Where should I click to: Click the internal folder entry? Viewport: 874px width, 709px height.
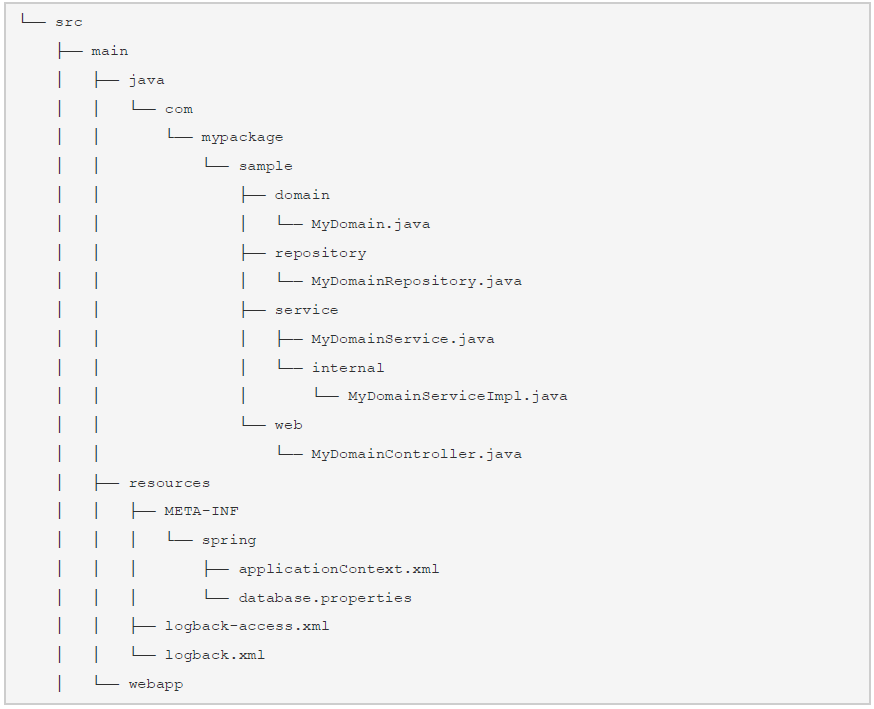[x=348, y=368]
